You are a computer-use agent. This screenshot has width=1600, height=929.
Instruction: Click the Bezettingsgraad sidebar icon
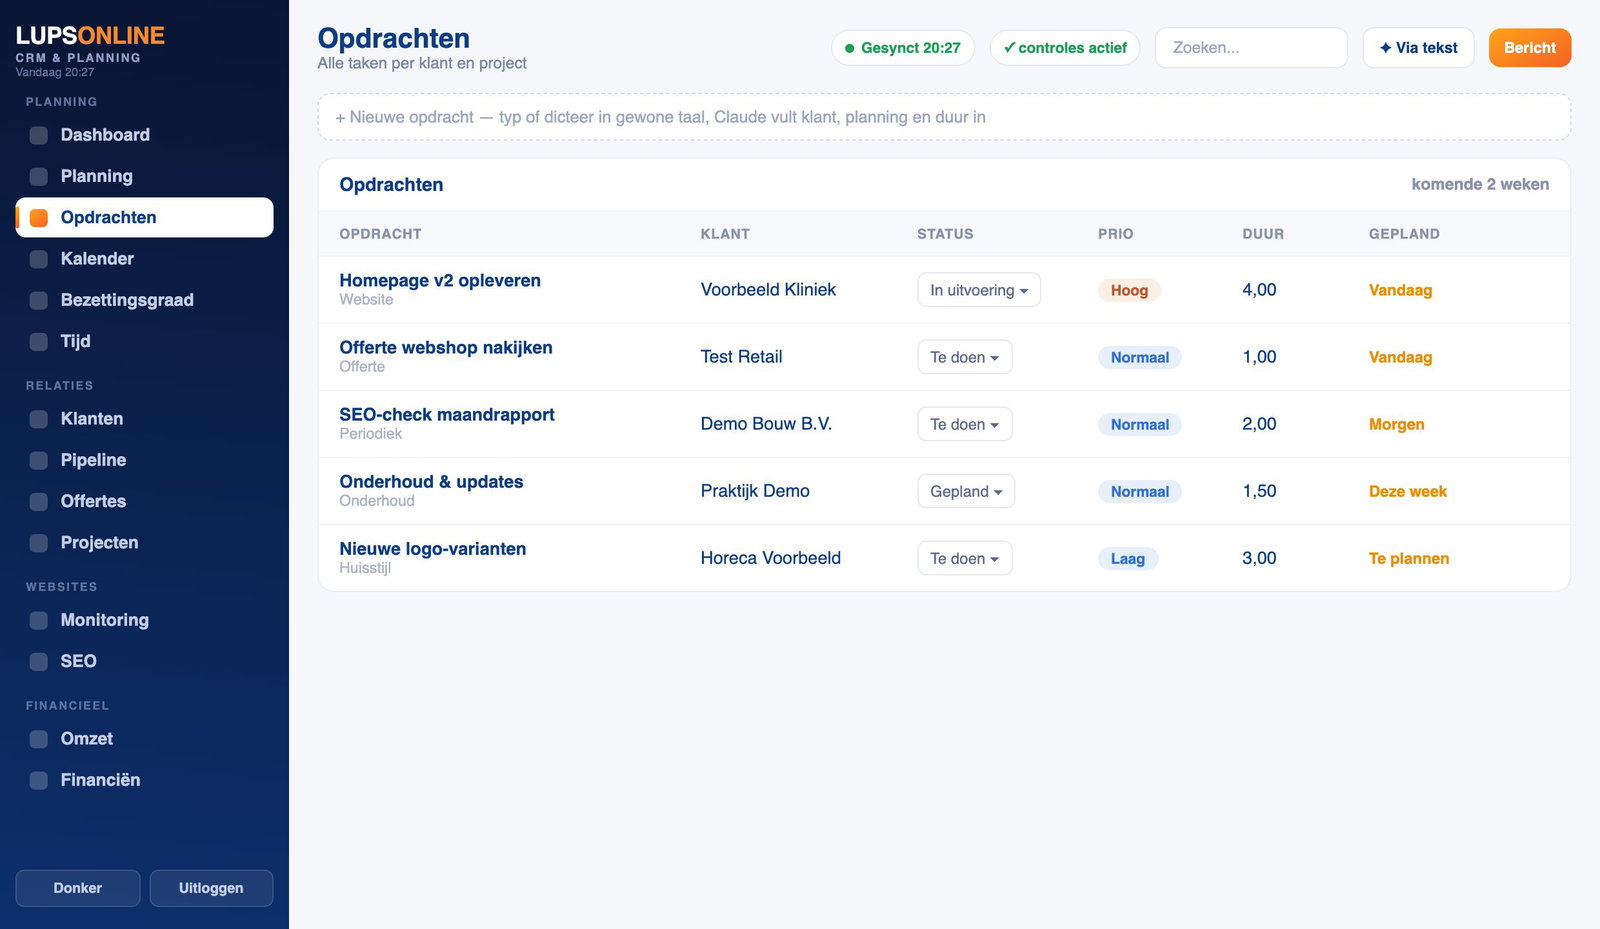[39, 301]
